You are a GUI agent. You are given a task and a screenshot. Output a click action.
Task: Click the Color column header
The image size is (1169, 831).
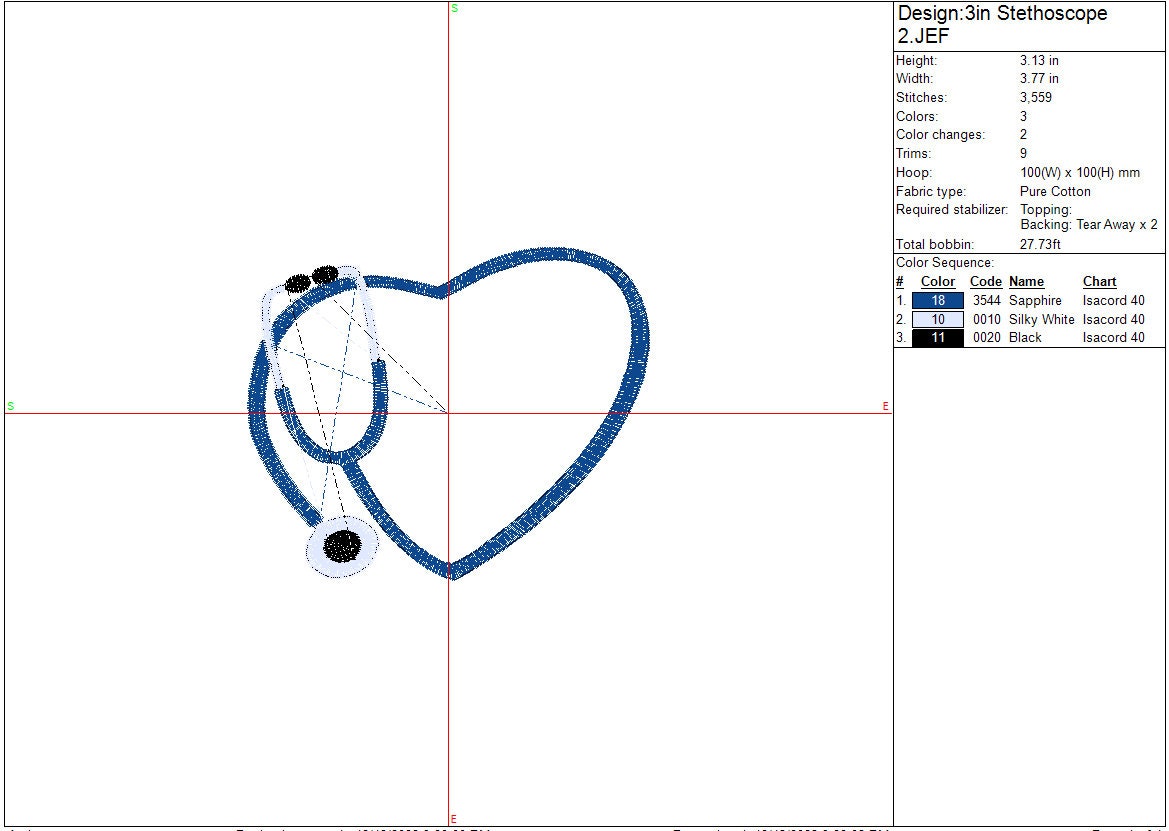point(937,282)
